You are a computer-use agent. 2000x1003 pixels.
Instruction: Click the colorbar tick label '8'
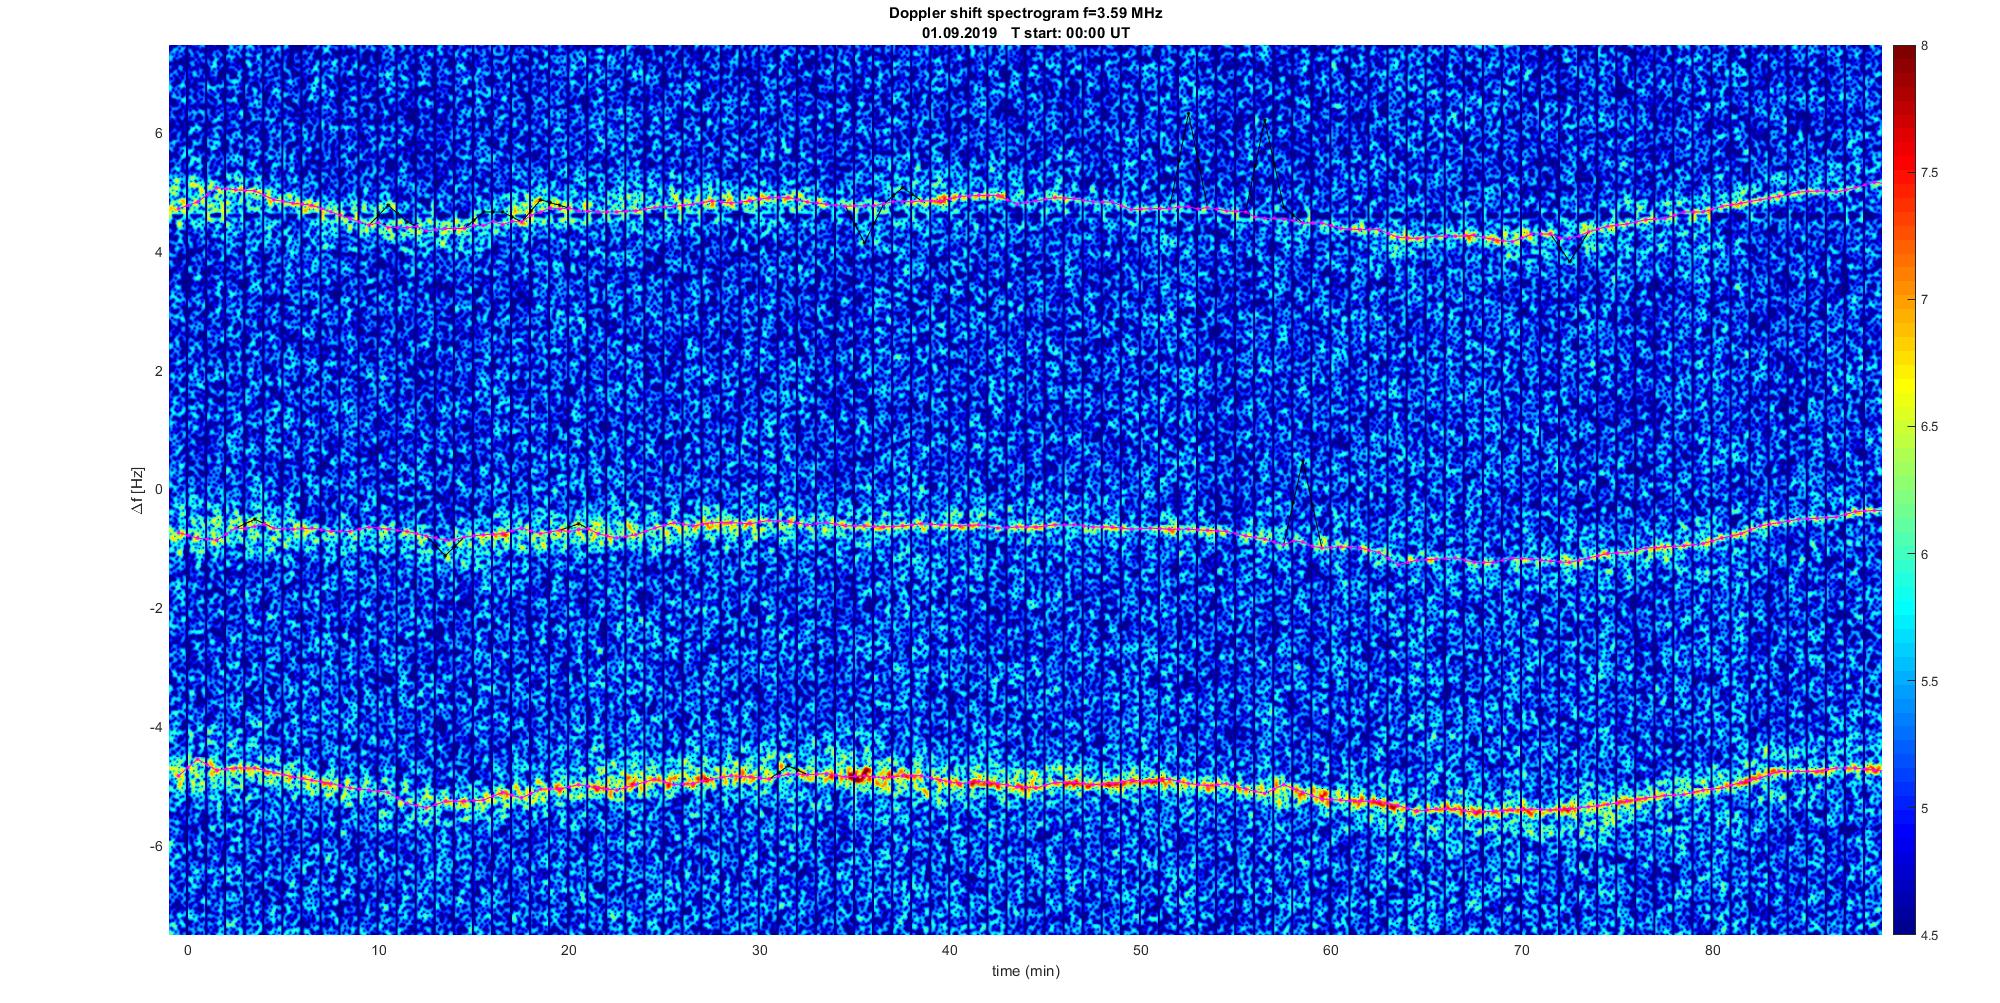(x=1925, y=46)
